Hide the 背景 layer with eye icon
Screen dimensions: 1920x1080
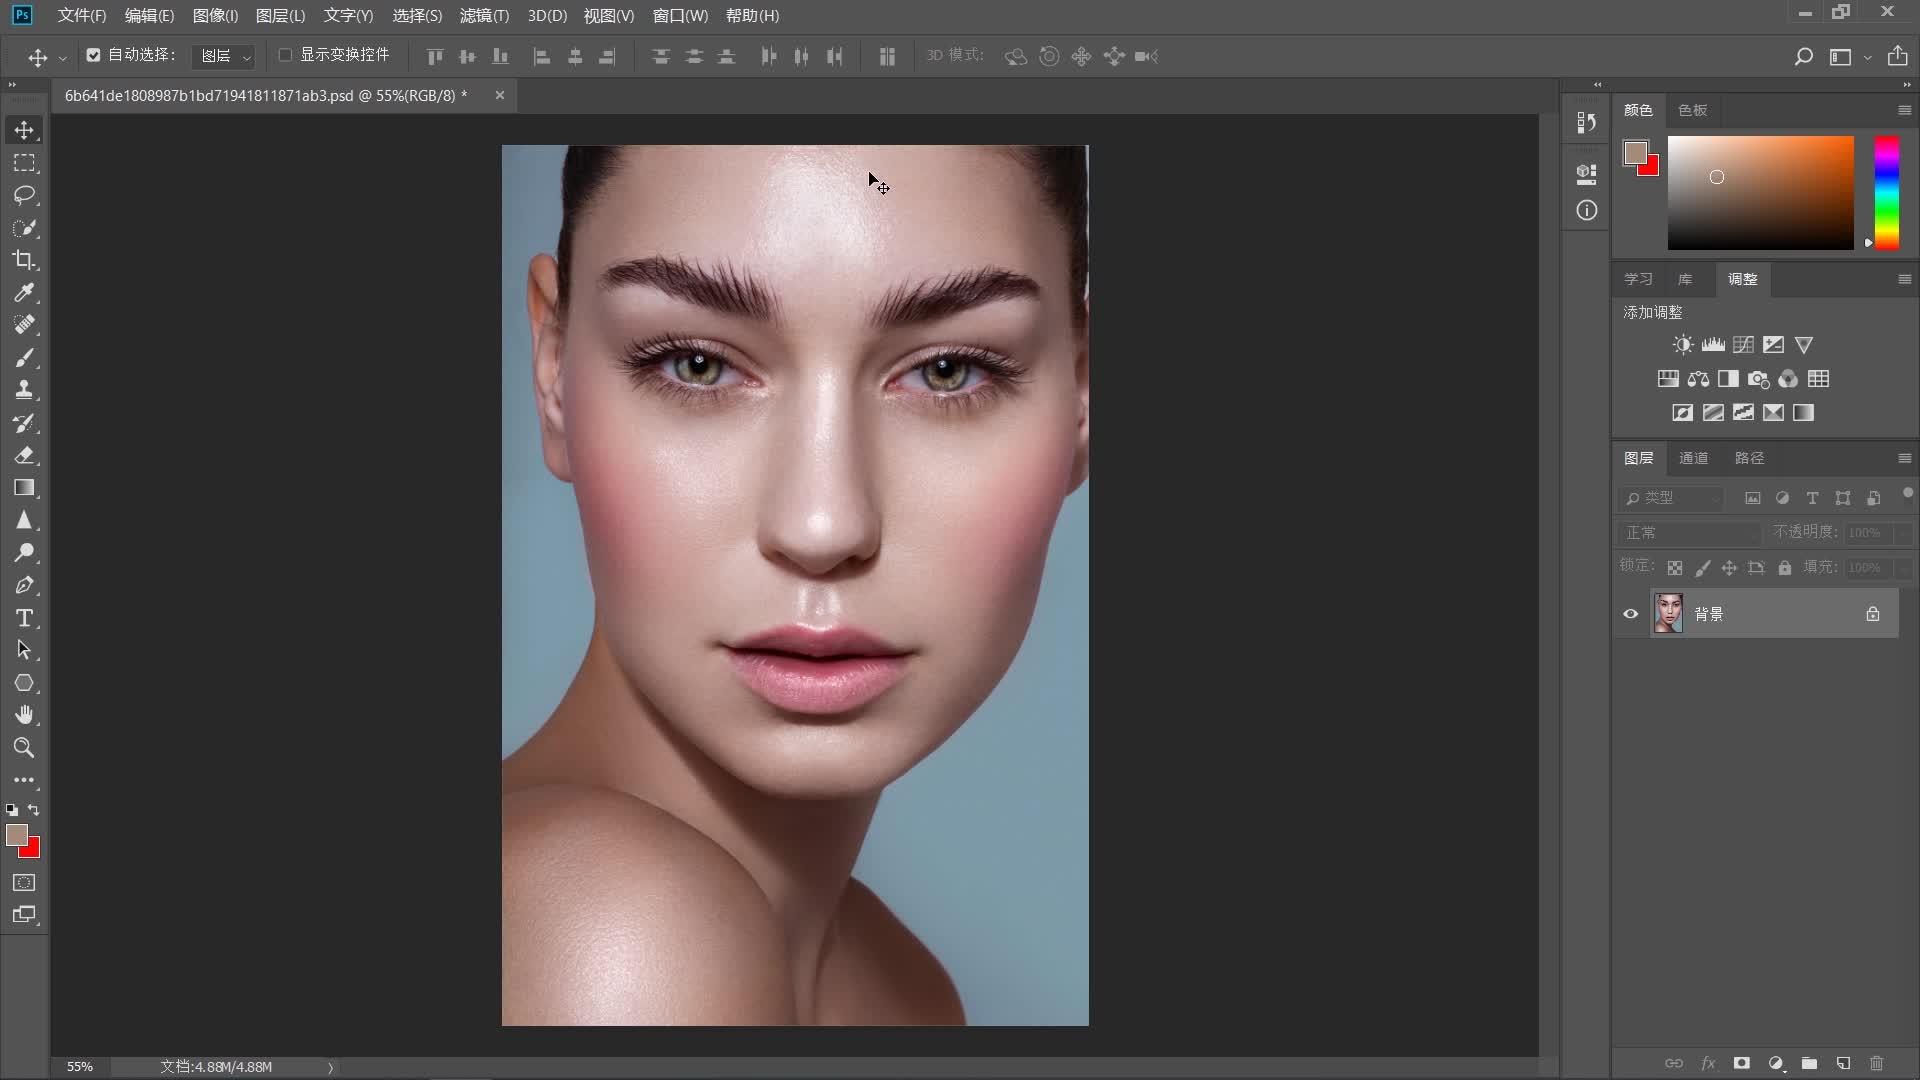1630,614
